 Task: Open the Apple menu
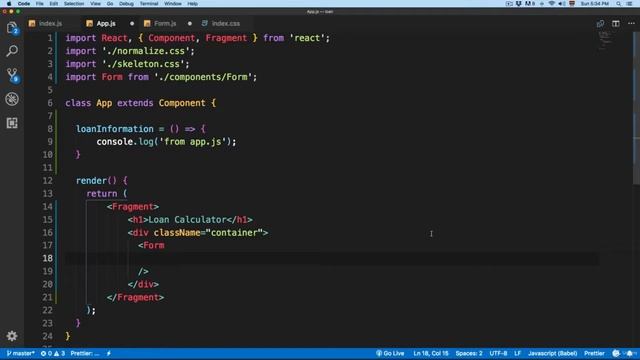[9, 4]
